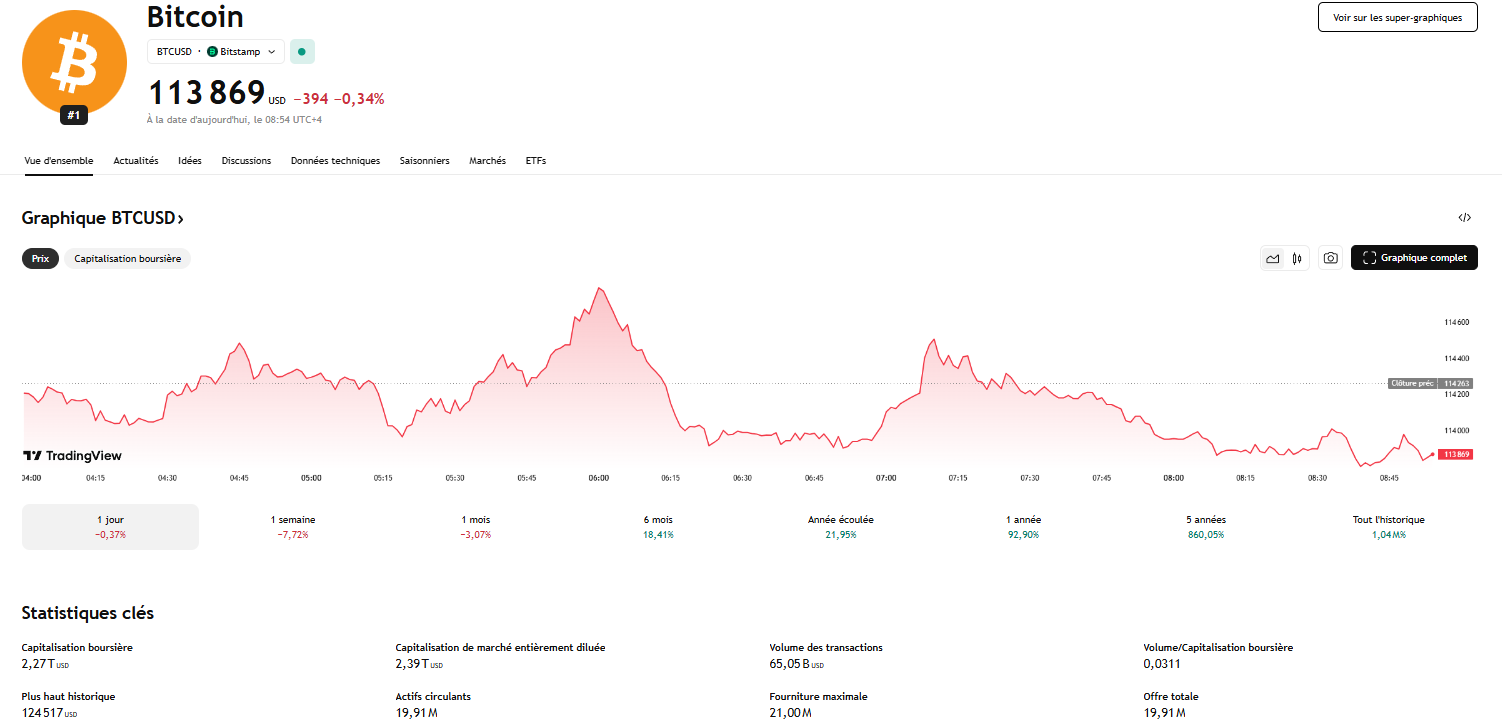Click the 113 869 USD price value
Image resolution: width=1502 pixels, height=724 pixels.
207,93
